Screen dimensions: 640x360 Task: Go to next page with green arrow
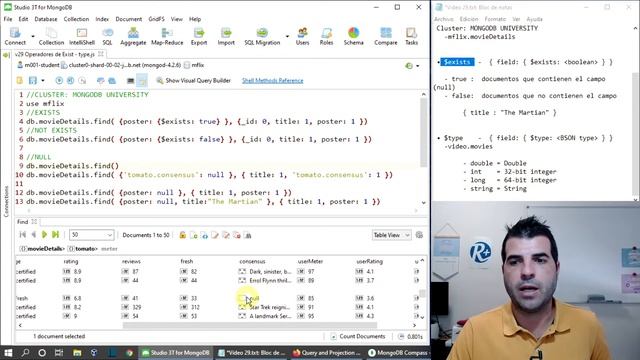[x=44, y=235]
